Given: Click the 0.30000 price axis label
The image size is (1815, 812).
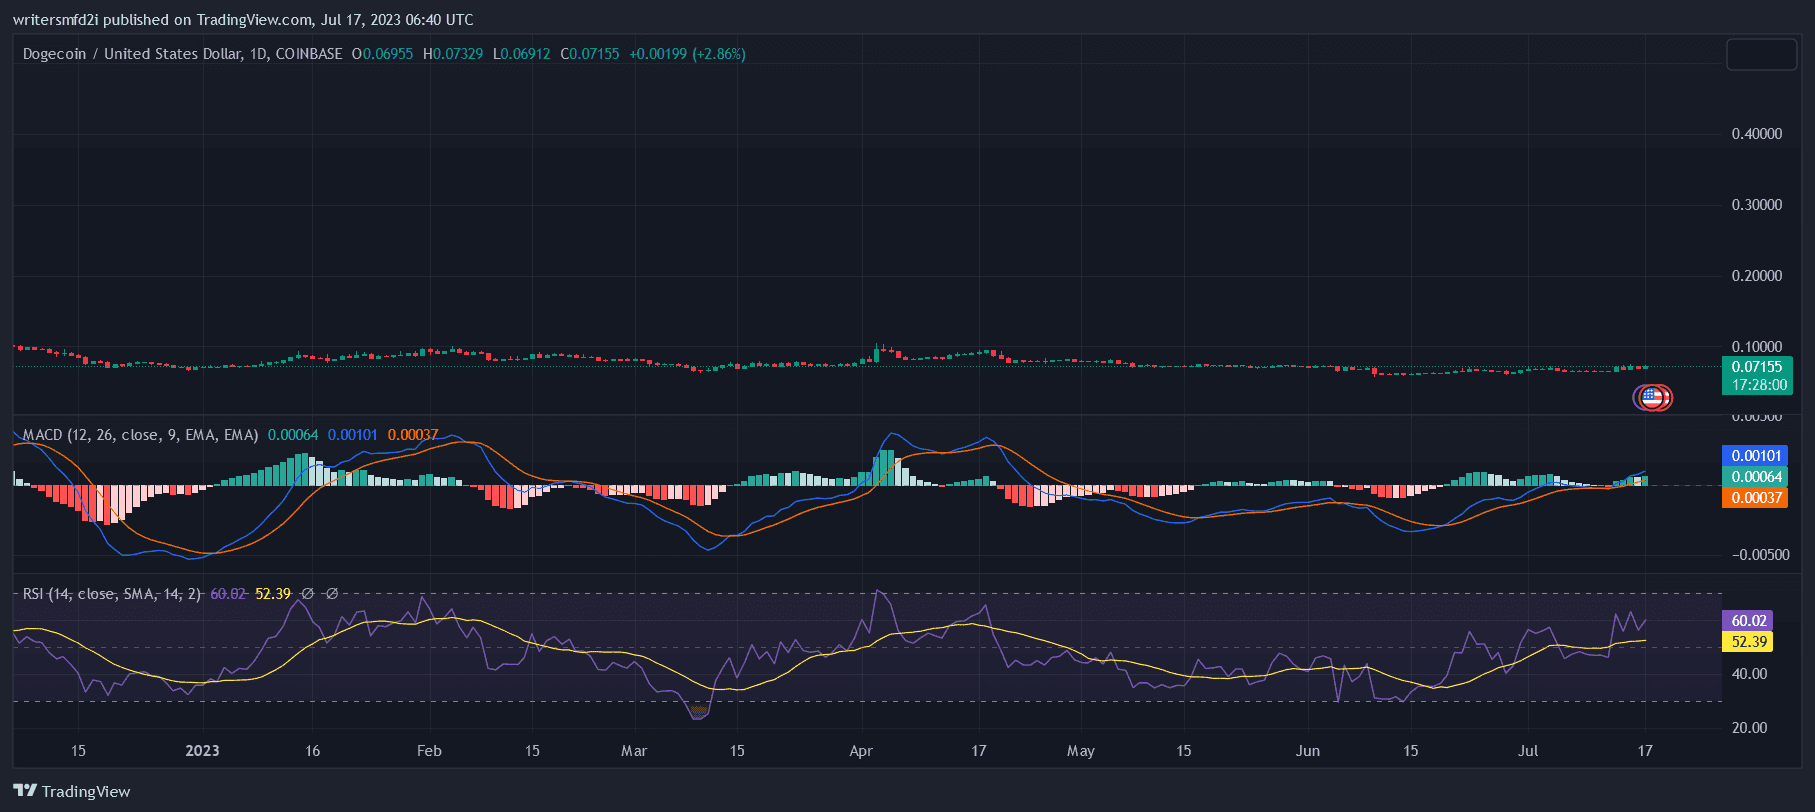Looking at the screenshot, I should tap(1757, 205).
